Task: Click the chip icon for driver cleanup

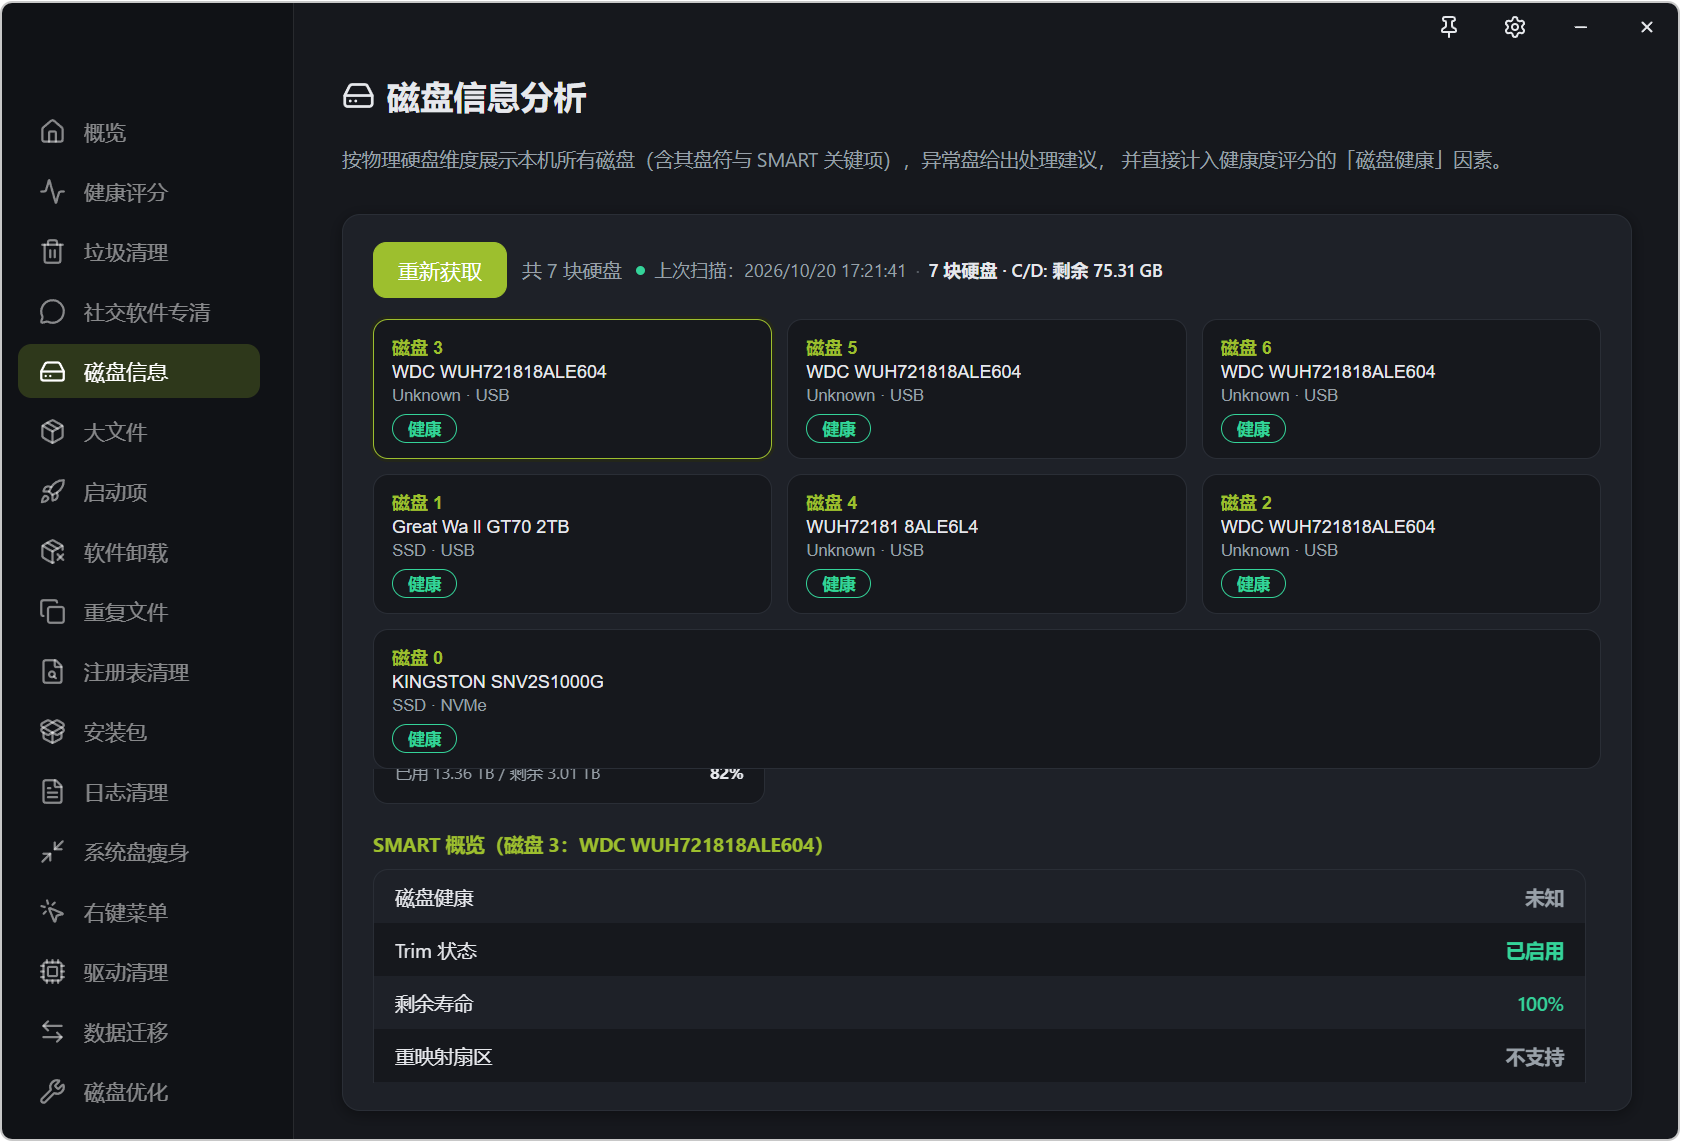Action: pyautogui.click(x=52, y=971)
